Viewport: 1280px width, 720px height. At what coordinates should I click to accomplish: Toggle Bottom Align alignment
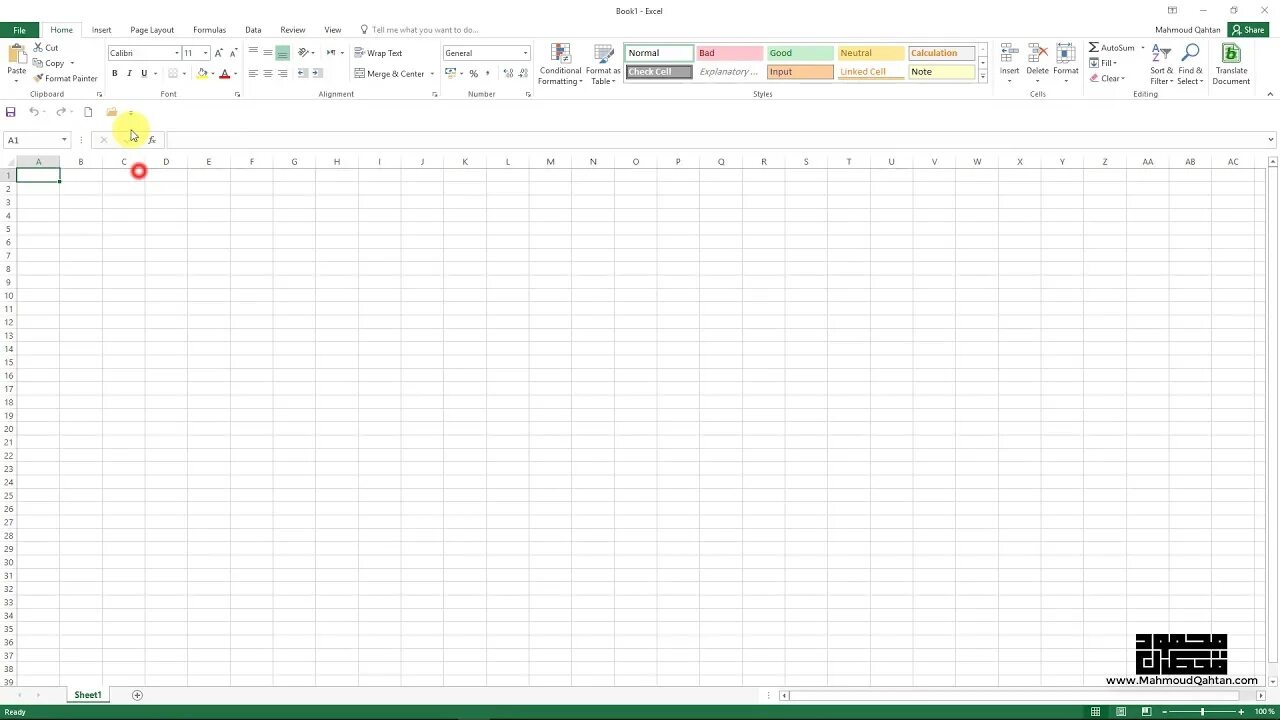(x=283, y=53)
